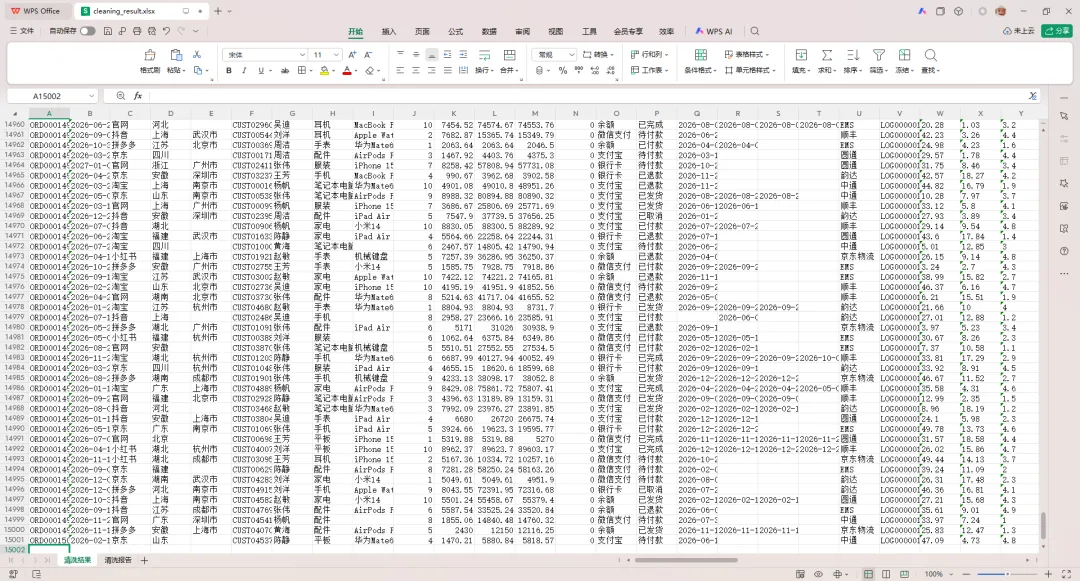
Task: Add a new sheet with plus button
Action: click(x=144, y=560)
